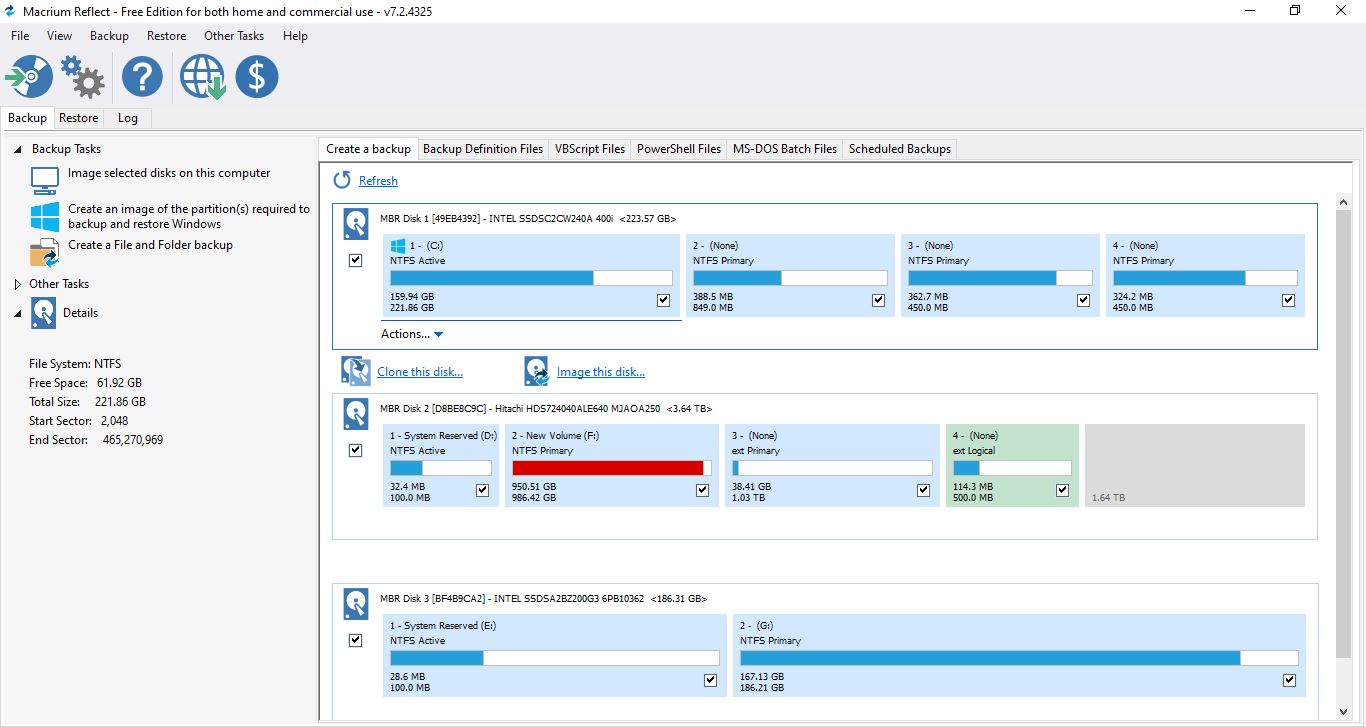Click the red usage bar of New Volume (F:)
This screenshot has height=727, width=1366.
click(608, 468)
